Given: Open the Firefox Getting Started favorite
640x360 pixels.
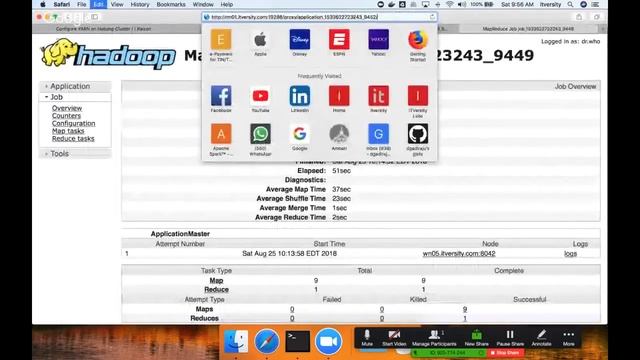Looking at the screenshot, I should 418,40.
